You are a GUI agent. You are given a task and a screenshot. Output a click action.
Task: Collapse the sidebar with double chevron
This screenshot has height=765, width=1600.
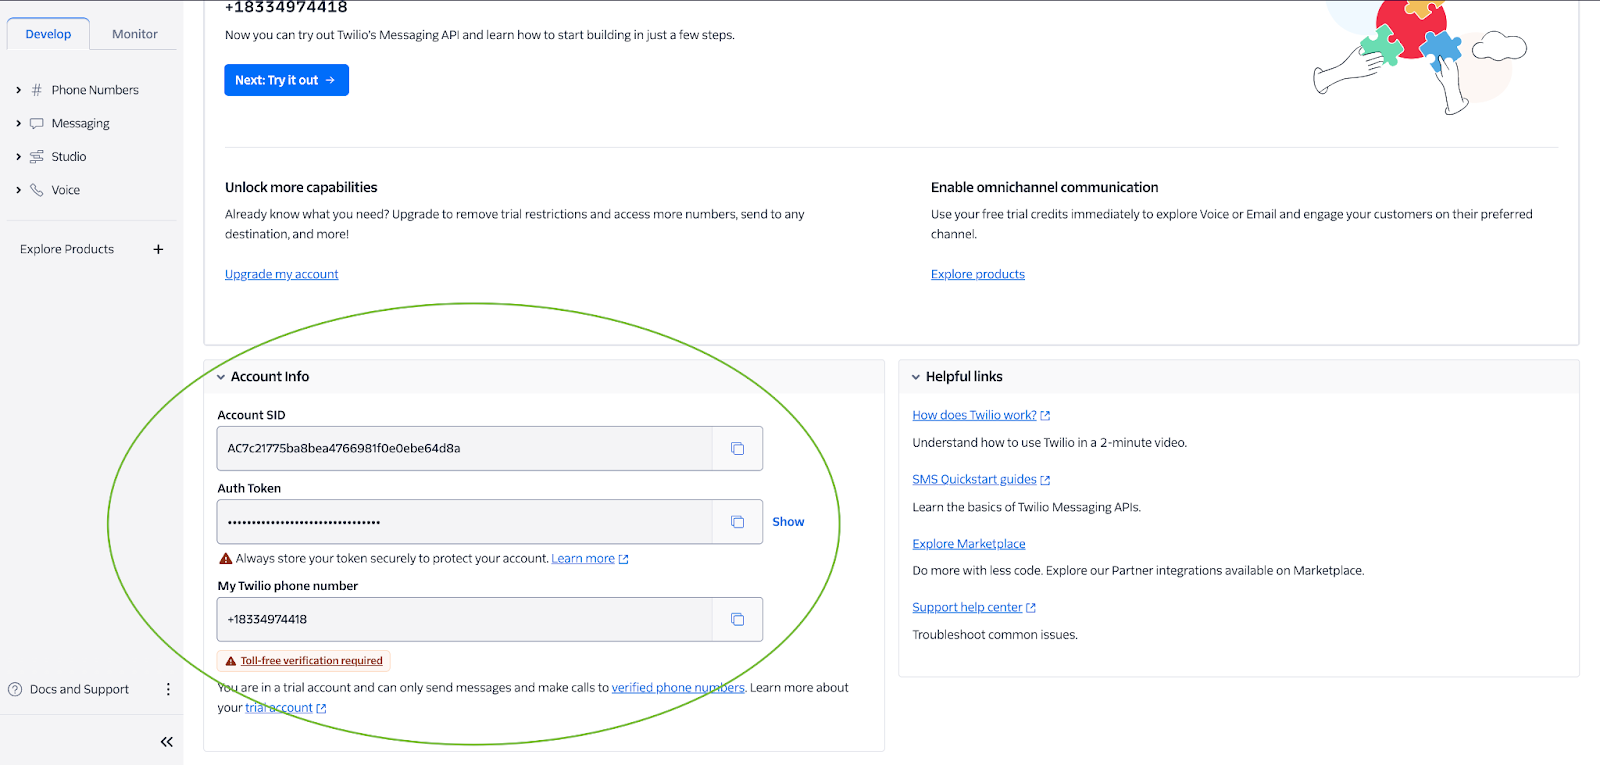tap(167, 742)
